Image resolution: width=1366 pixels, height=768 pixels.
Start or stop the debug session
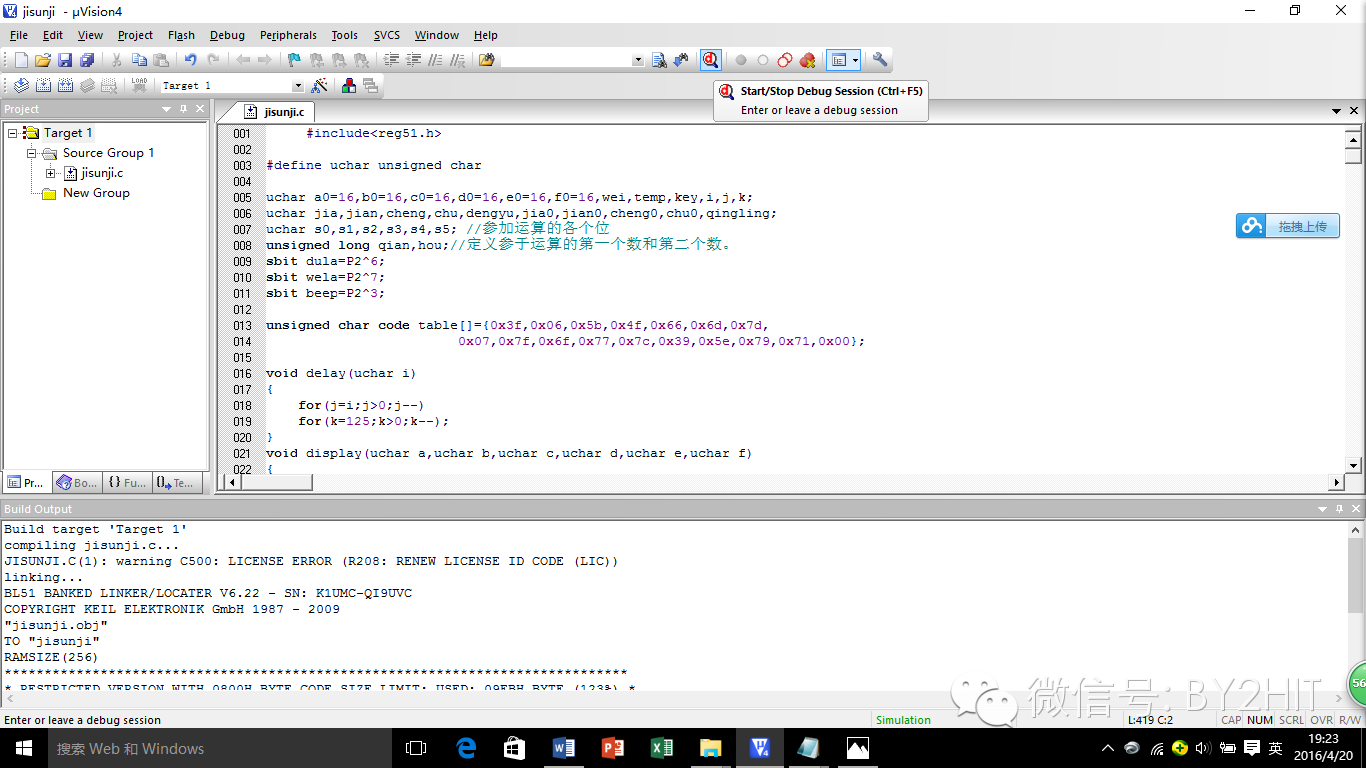coord(710,60)
